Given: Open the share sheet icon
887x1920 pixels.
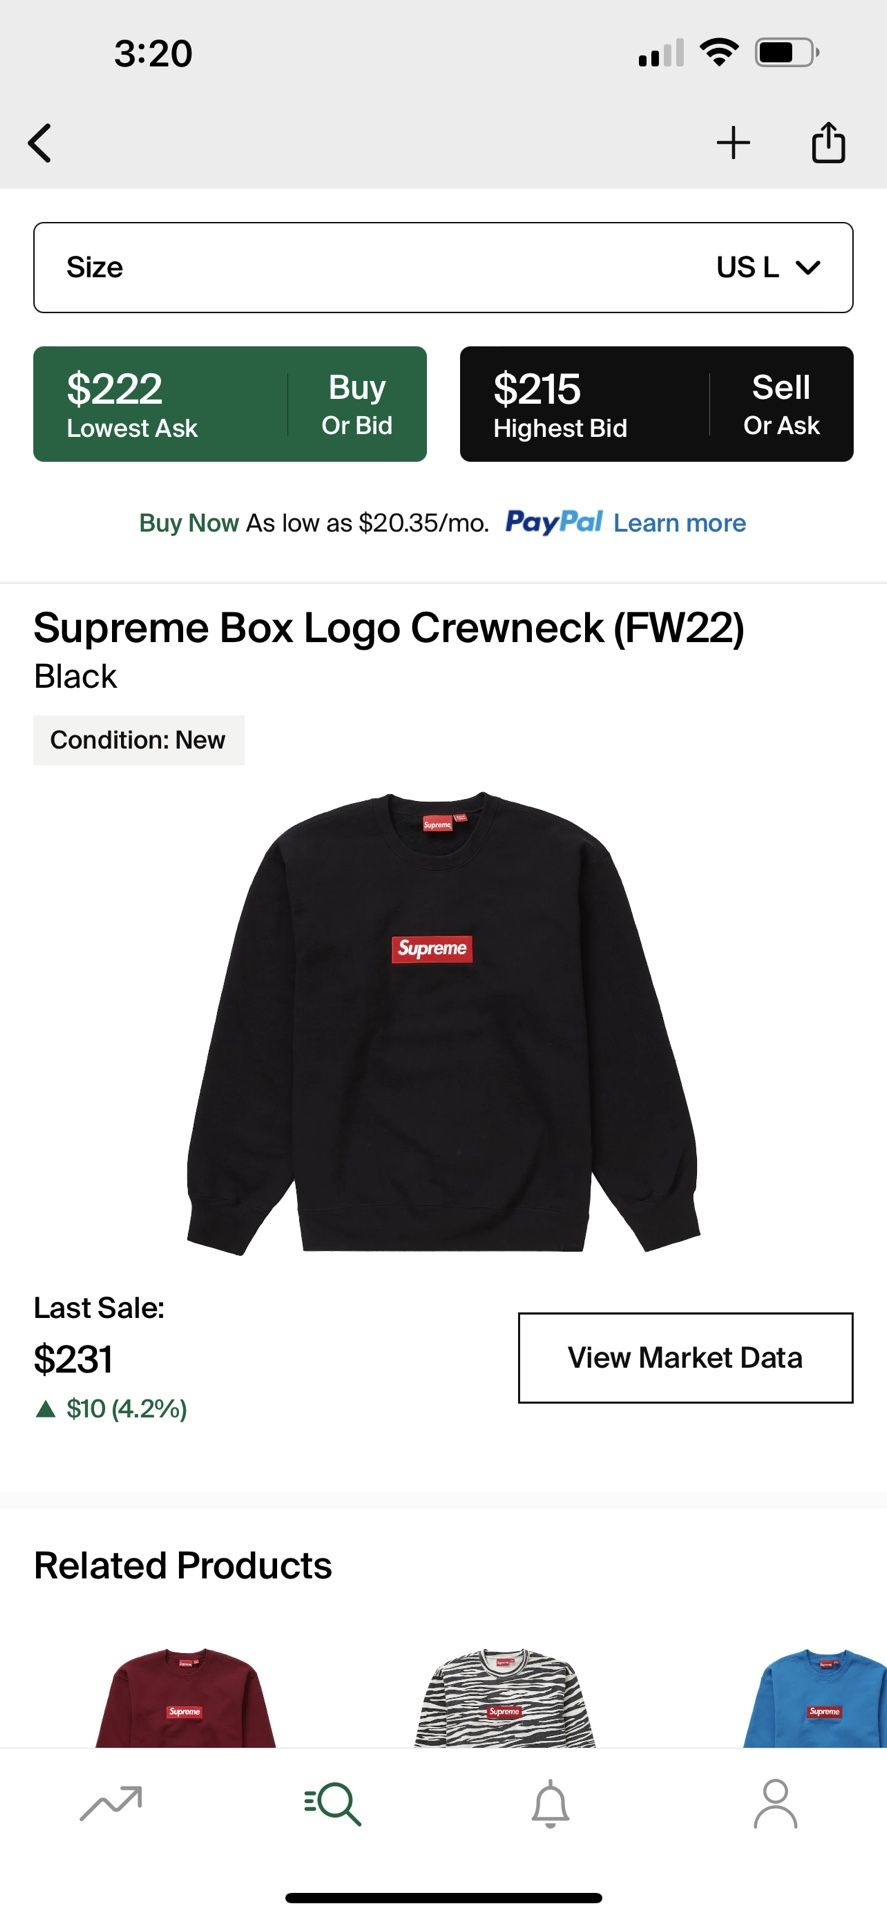Looking at the screenshot, I should click(828, 142).
